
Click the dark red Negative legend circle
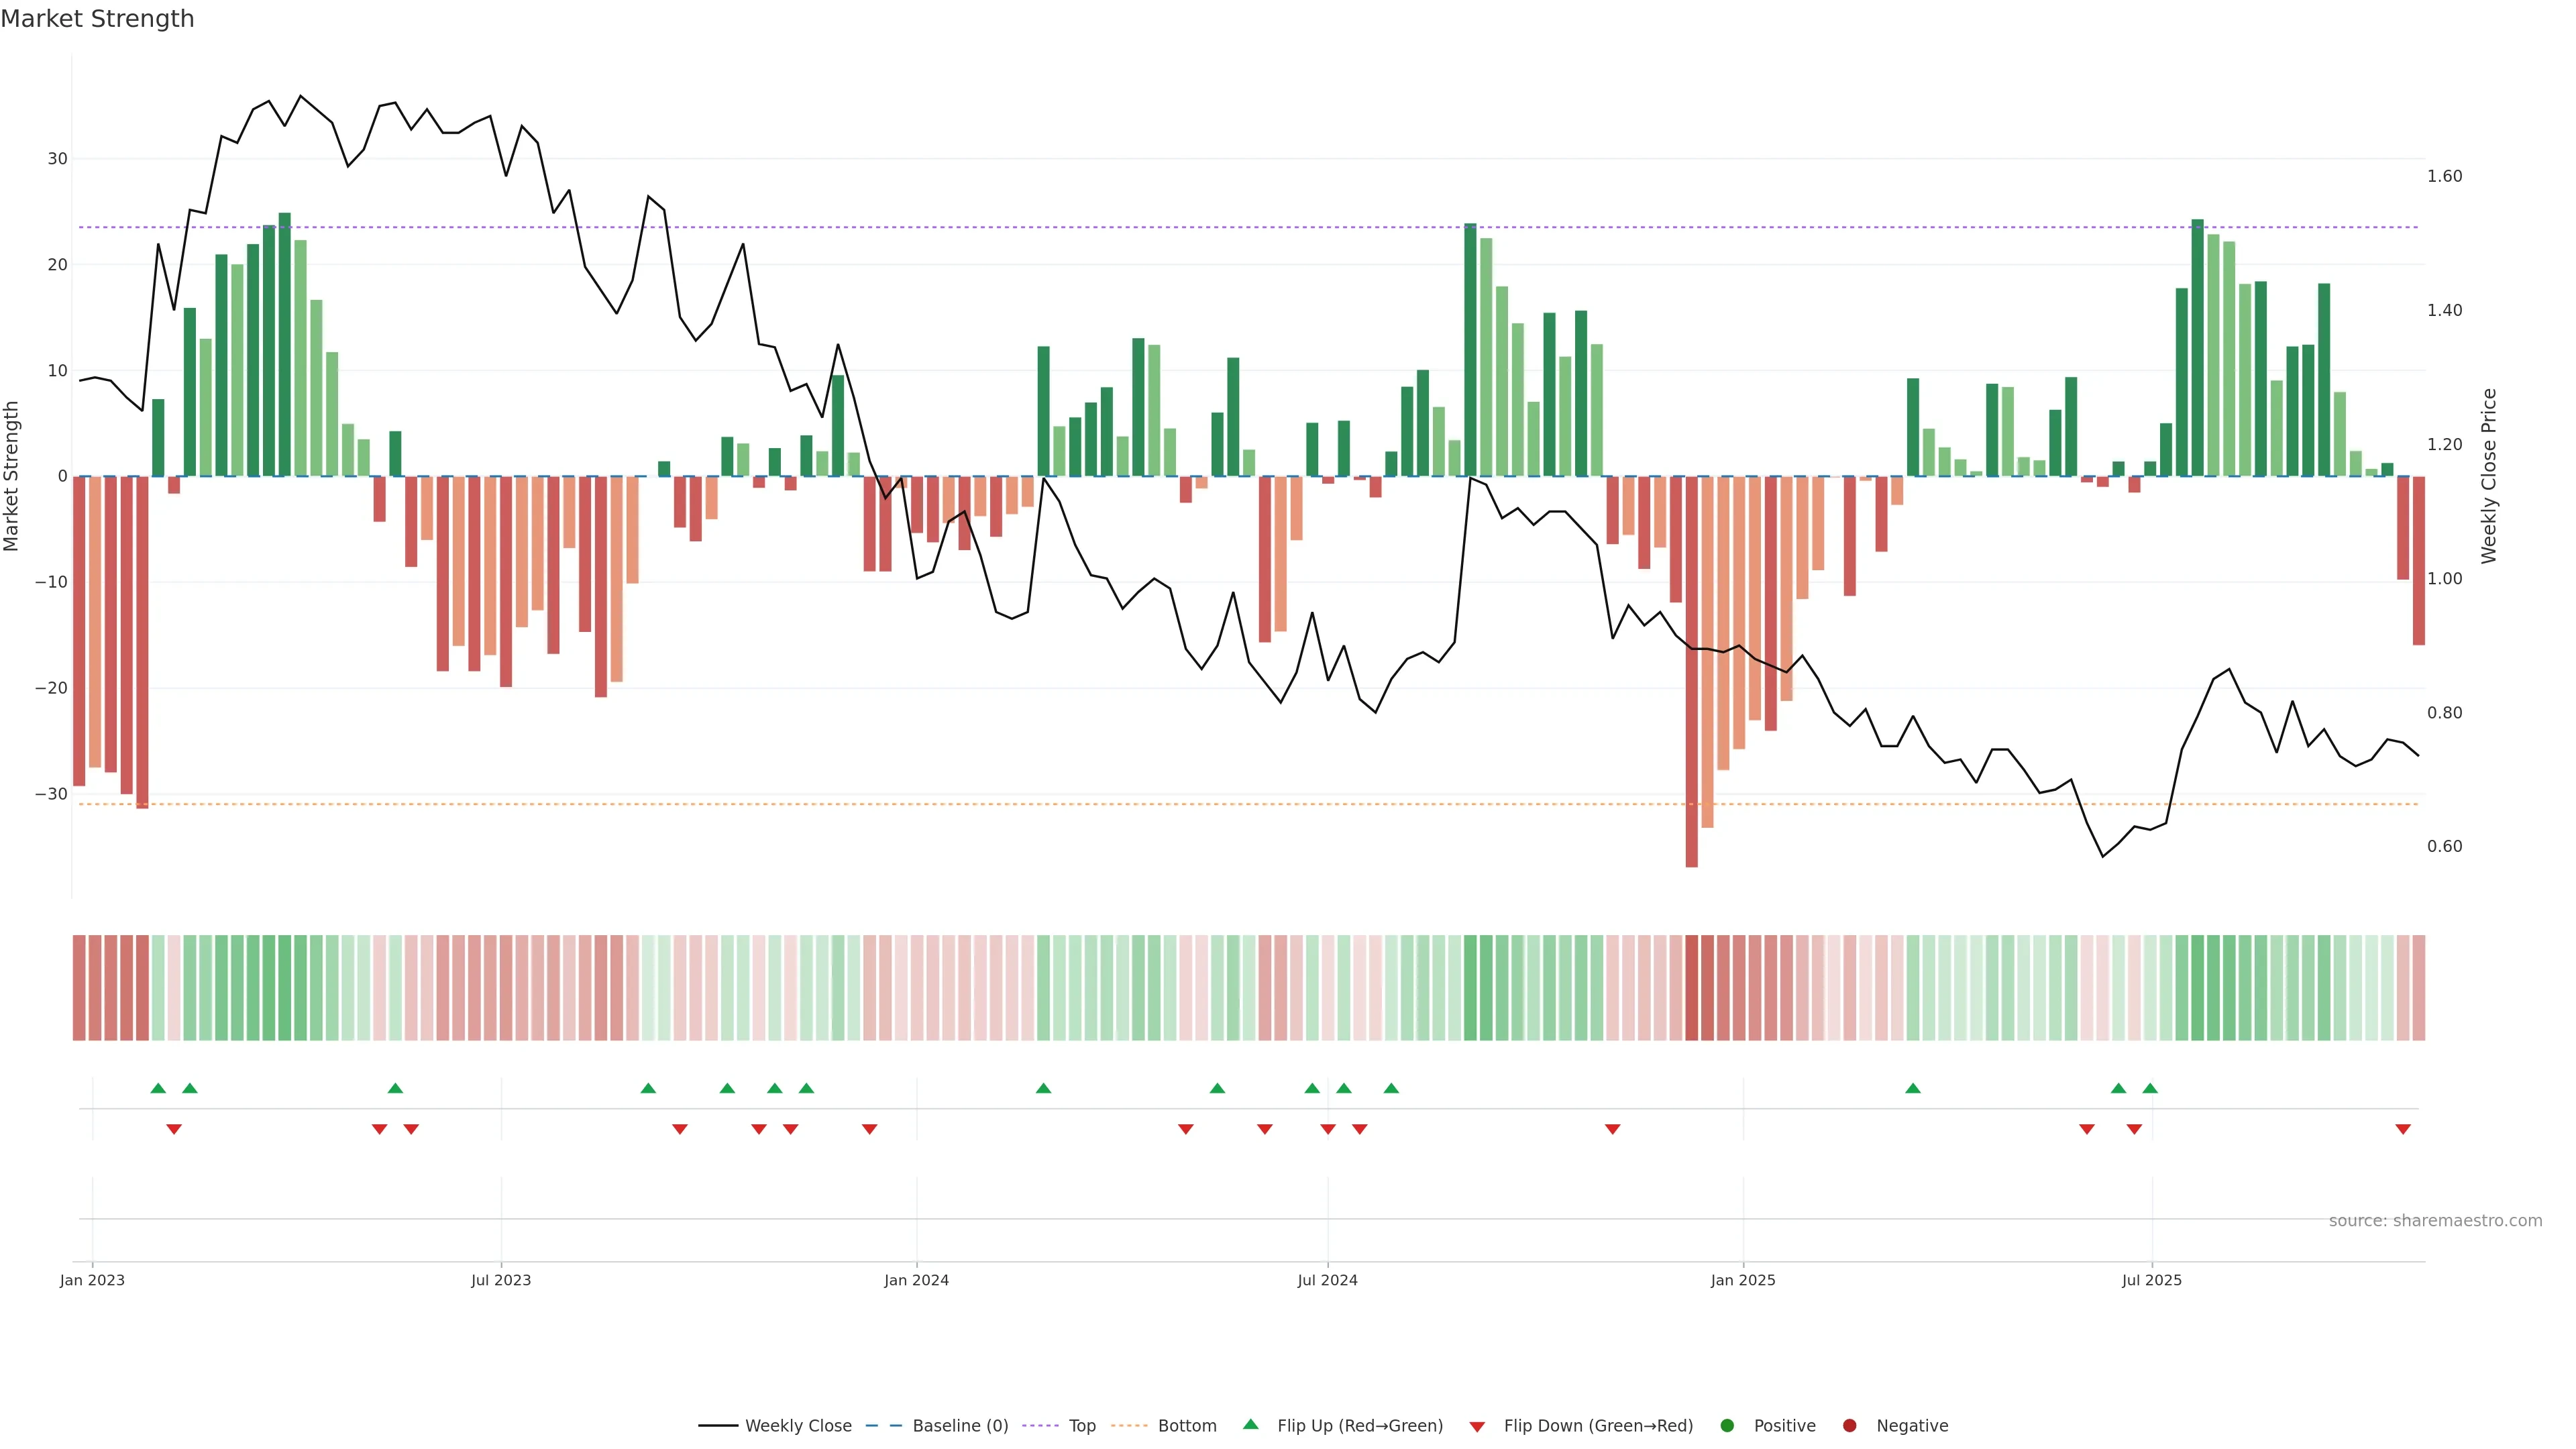click(1849, 1426)
